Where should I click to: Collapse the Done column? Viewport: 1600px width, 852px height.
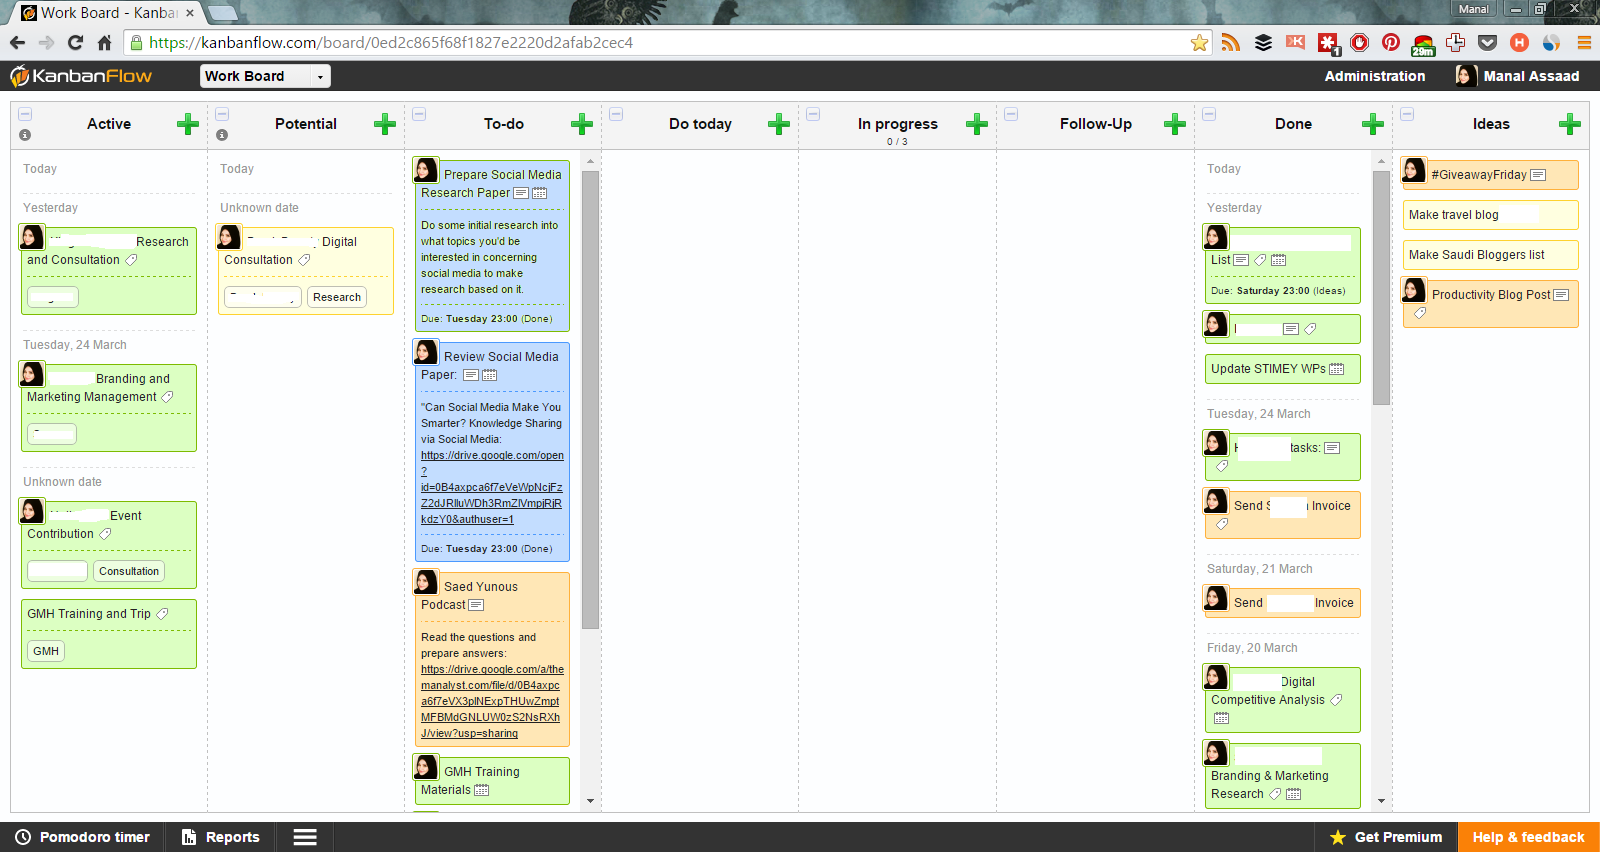tap(1209, 114)
